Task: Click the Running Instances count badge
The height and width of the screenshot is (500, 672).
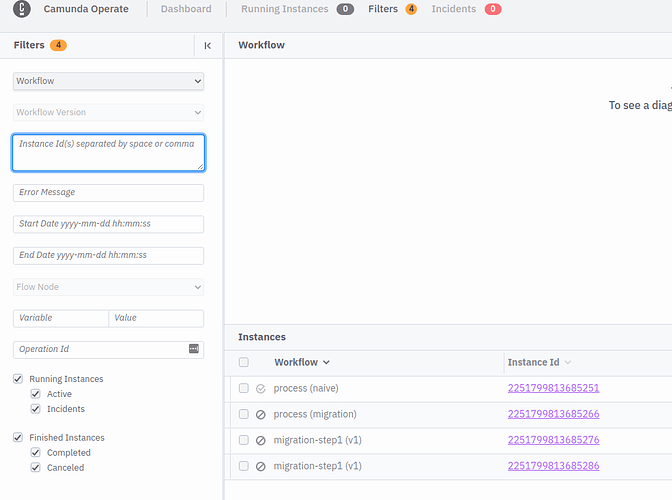Action: tap(345, 9)
